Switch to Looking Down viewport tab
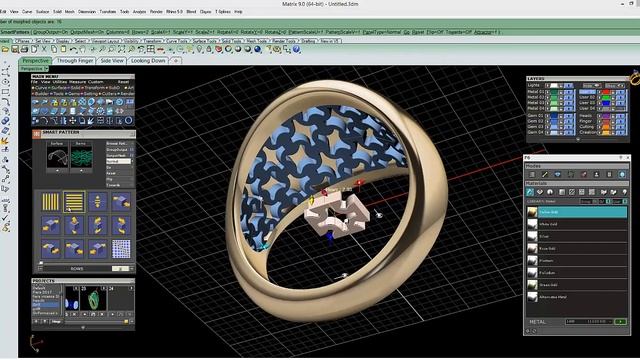 coord(148,60)
